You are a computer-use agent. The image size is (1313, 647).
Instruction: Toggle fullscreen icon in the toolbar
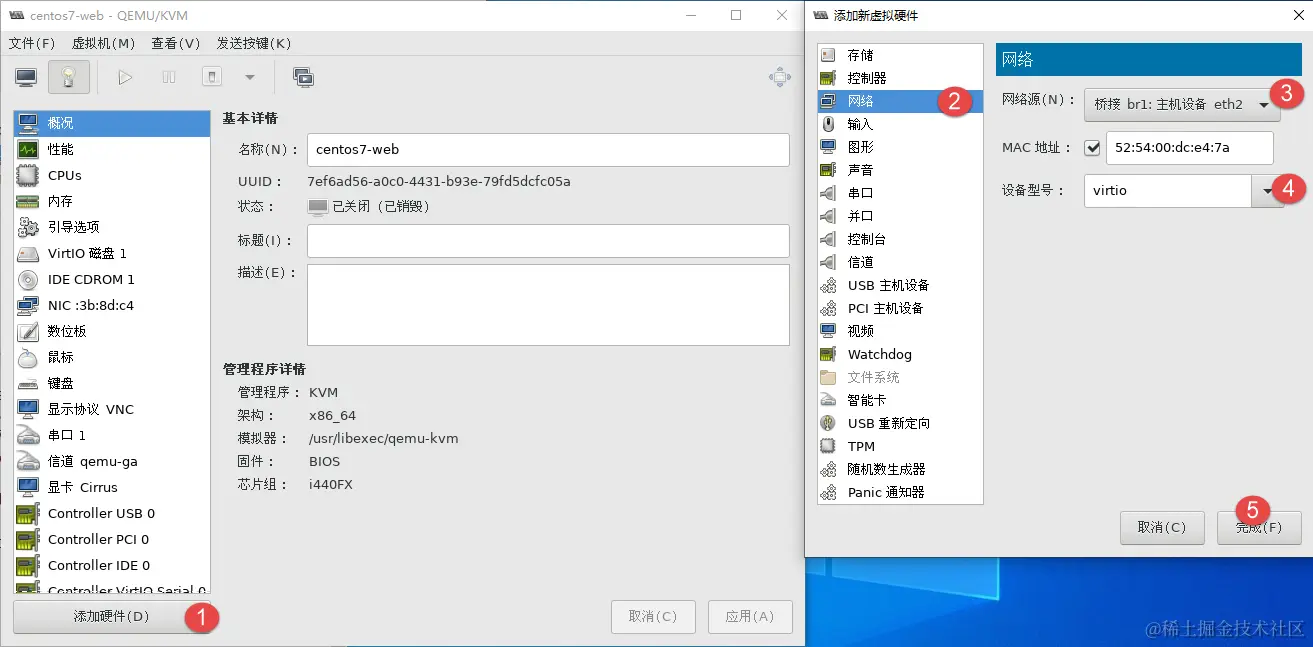[780, 77]
